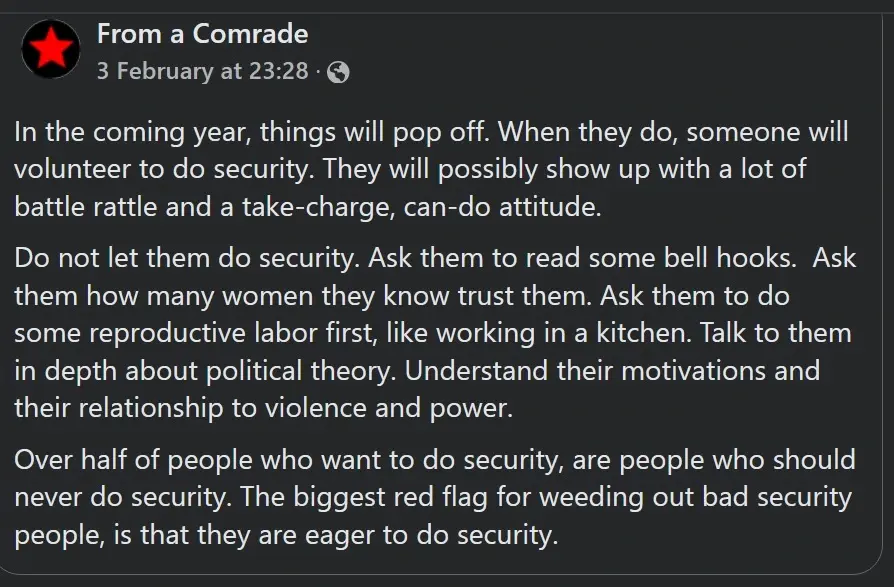Click the word "volunteer" in the first paragraph
This screenshot has height=587, width=894.
(x=72, y=169)
